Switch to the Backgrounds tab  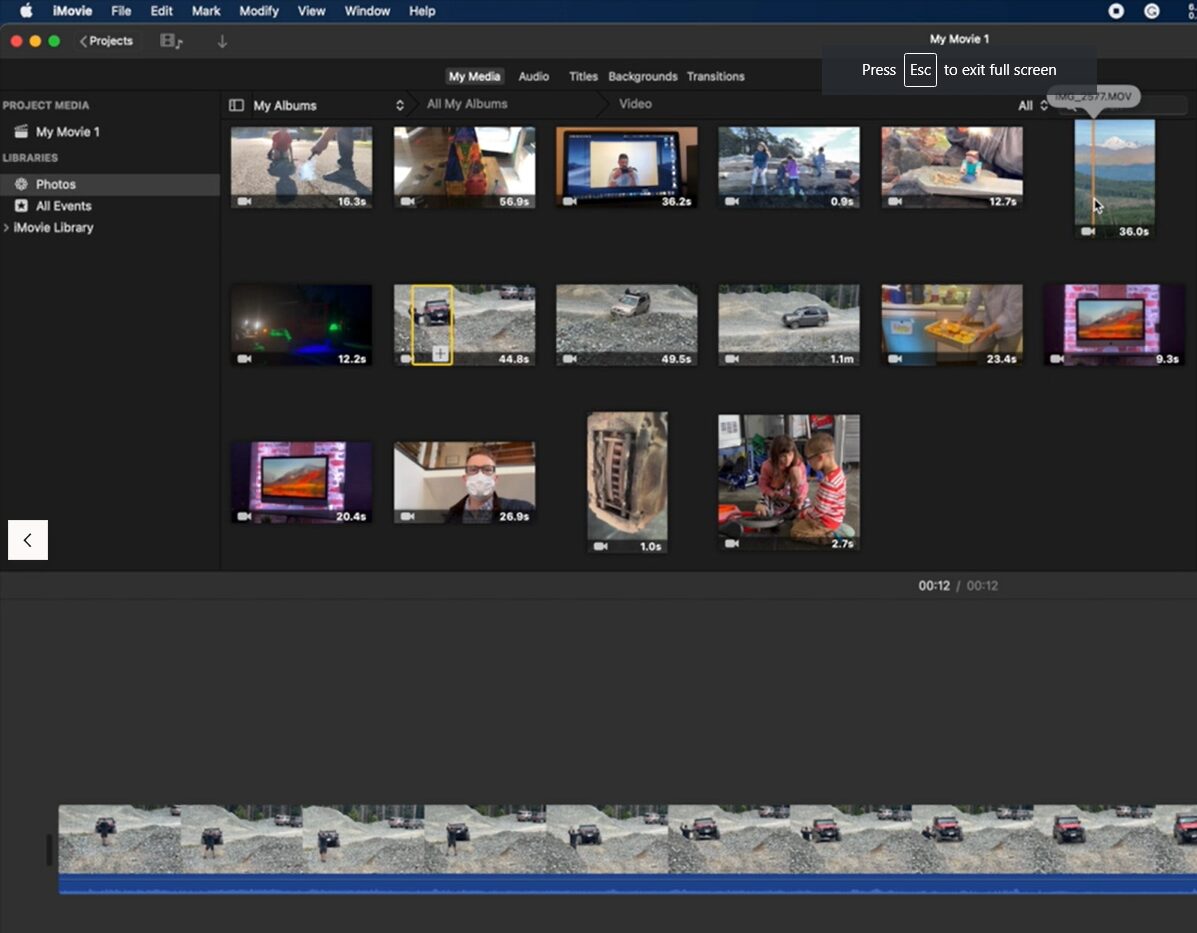pyautogui.click(x=642, y=76)
